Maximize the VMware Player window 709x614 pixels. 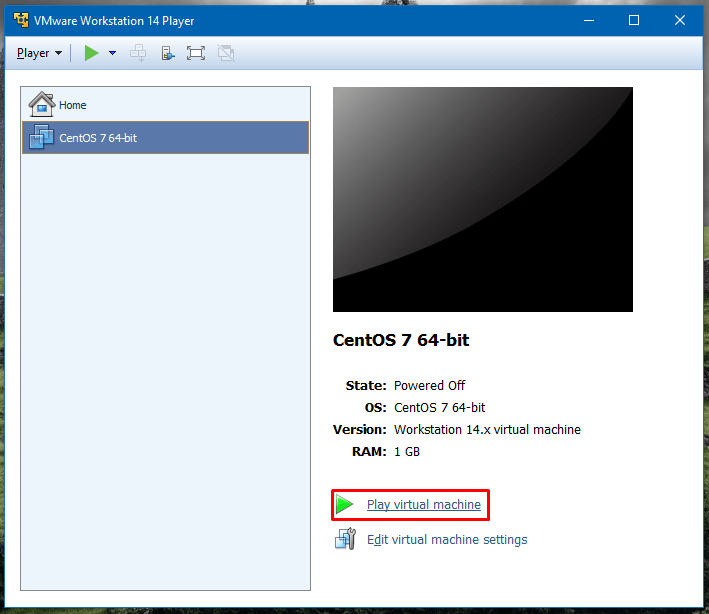[634, 20]
